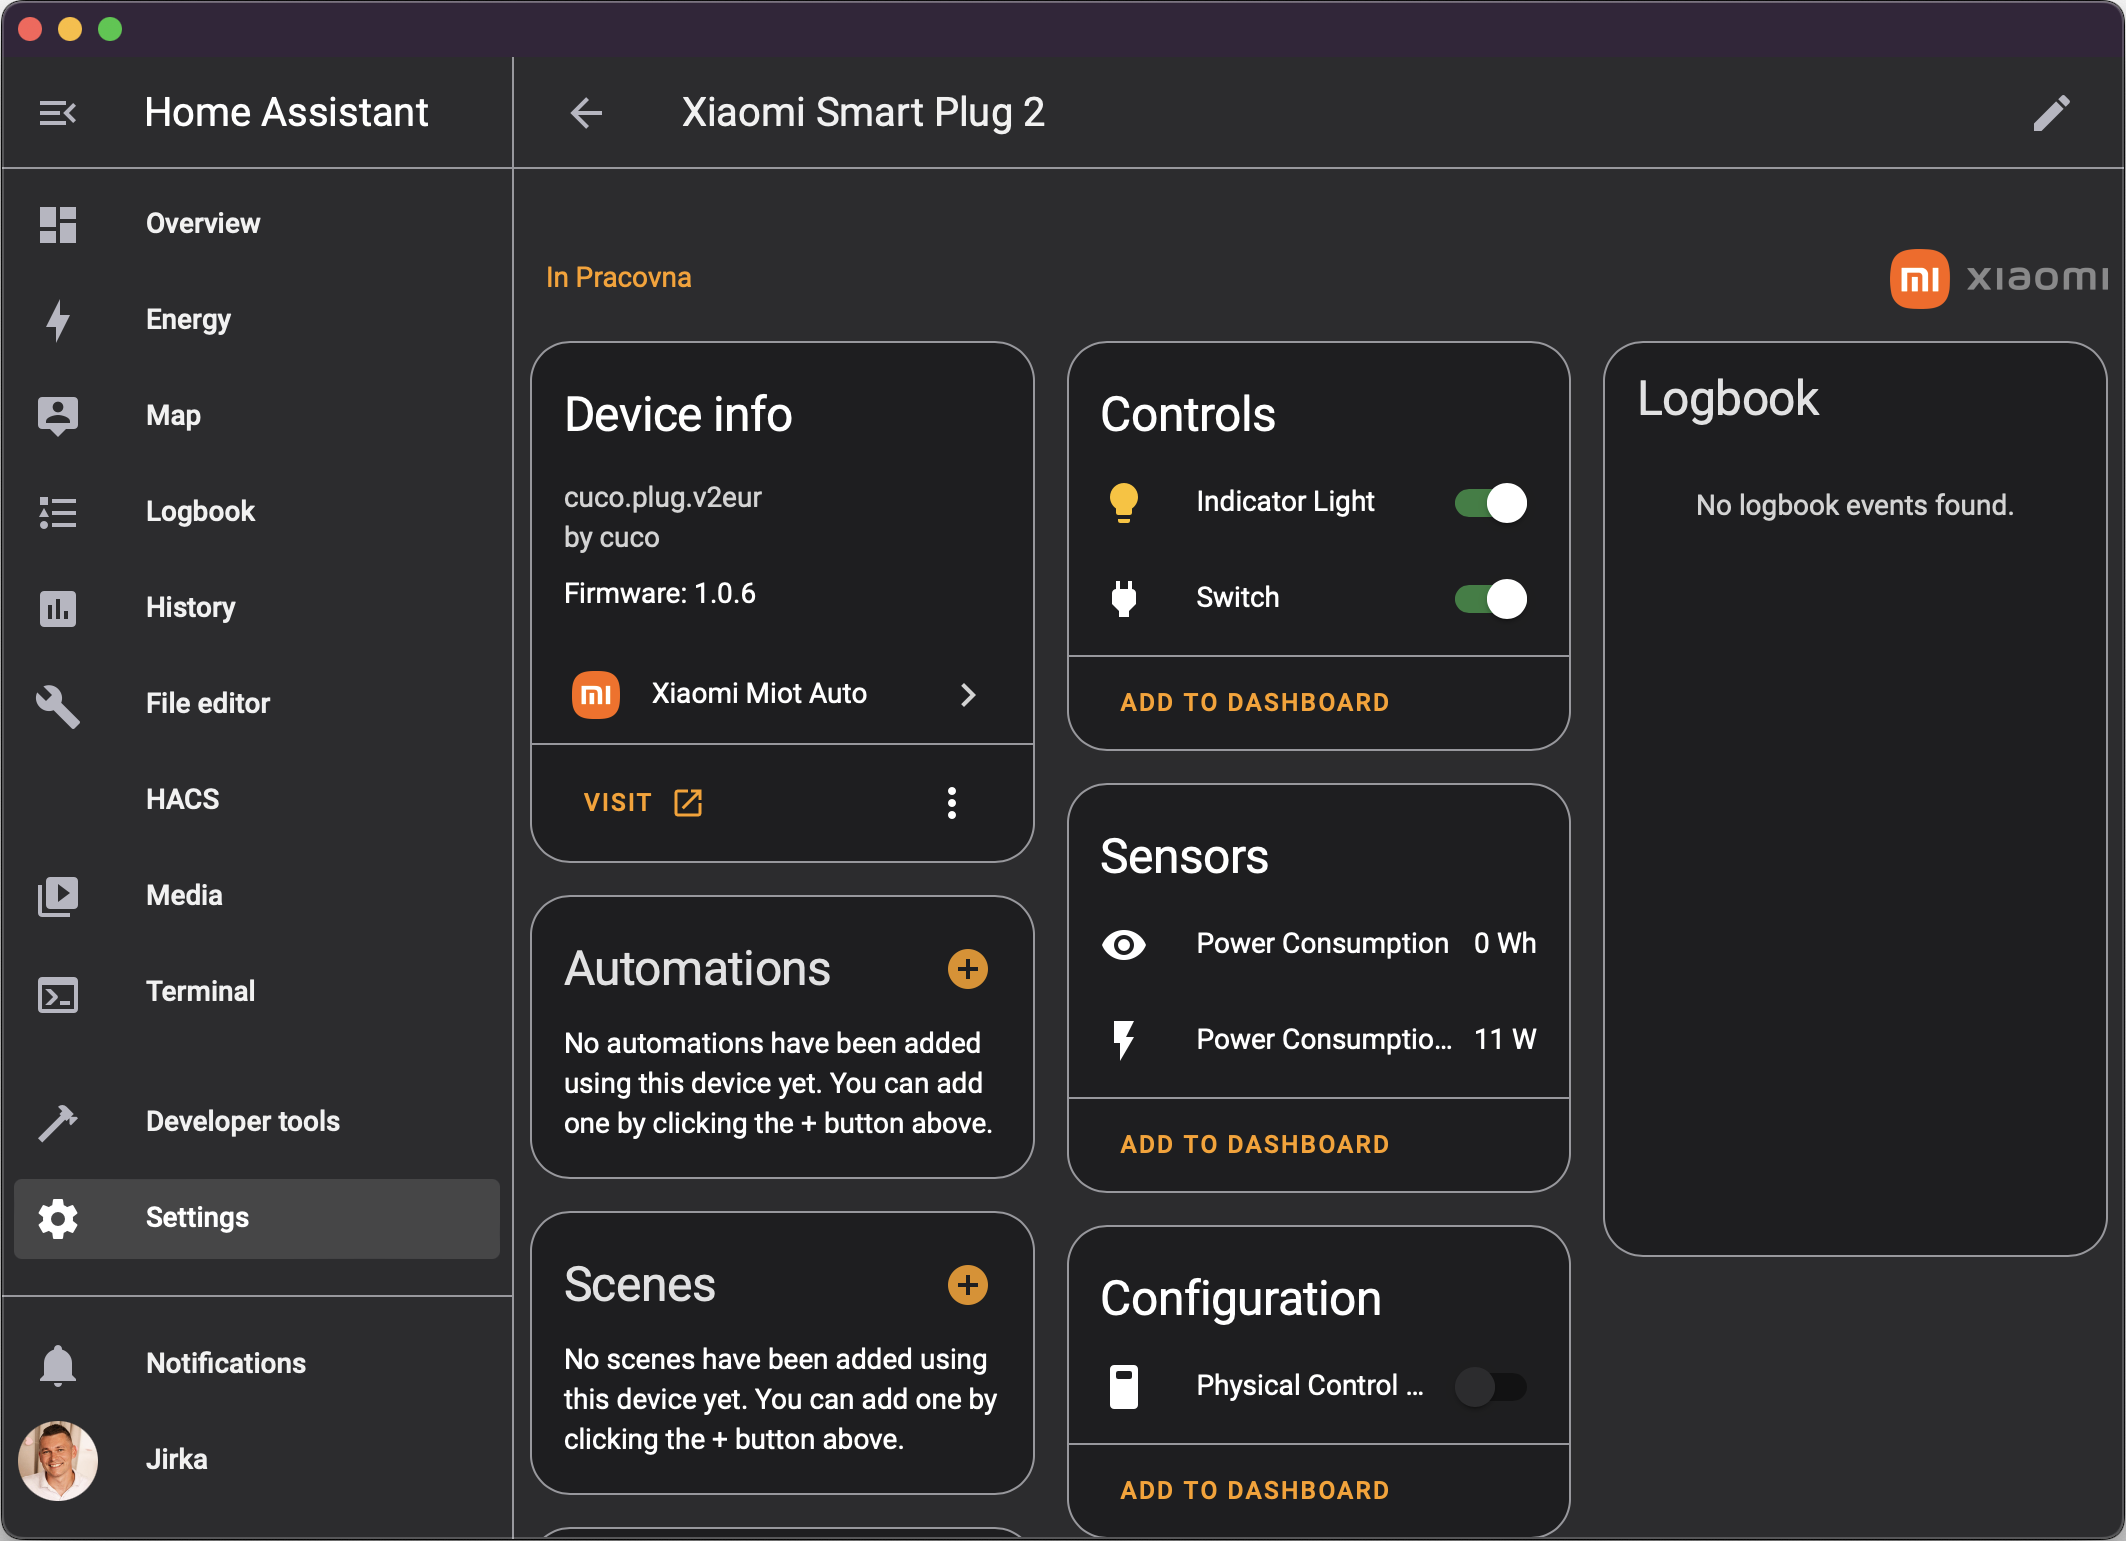This screenshot has width=2126, height=1541.
Task: Click the Physical Control device icon
Action: (1124, 1387)
